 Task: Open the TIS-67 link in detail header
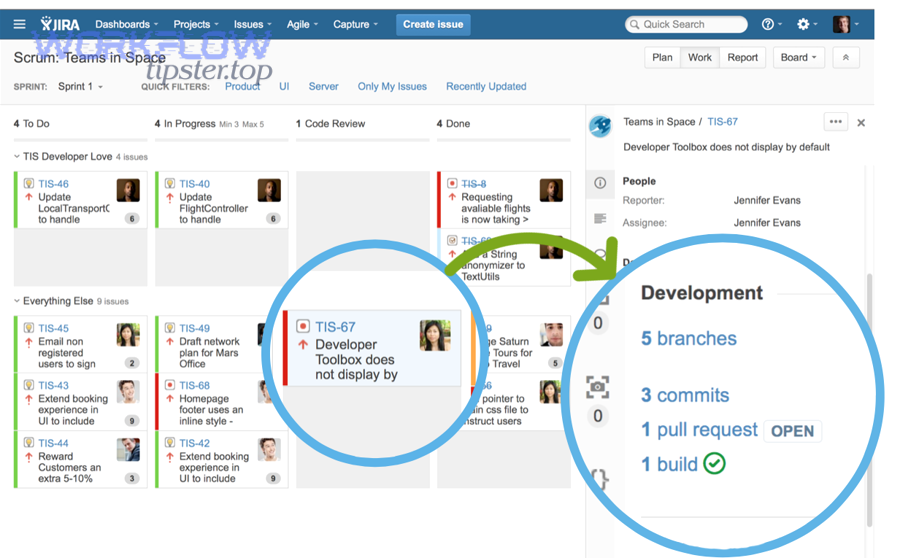point(722,122)
